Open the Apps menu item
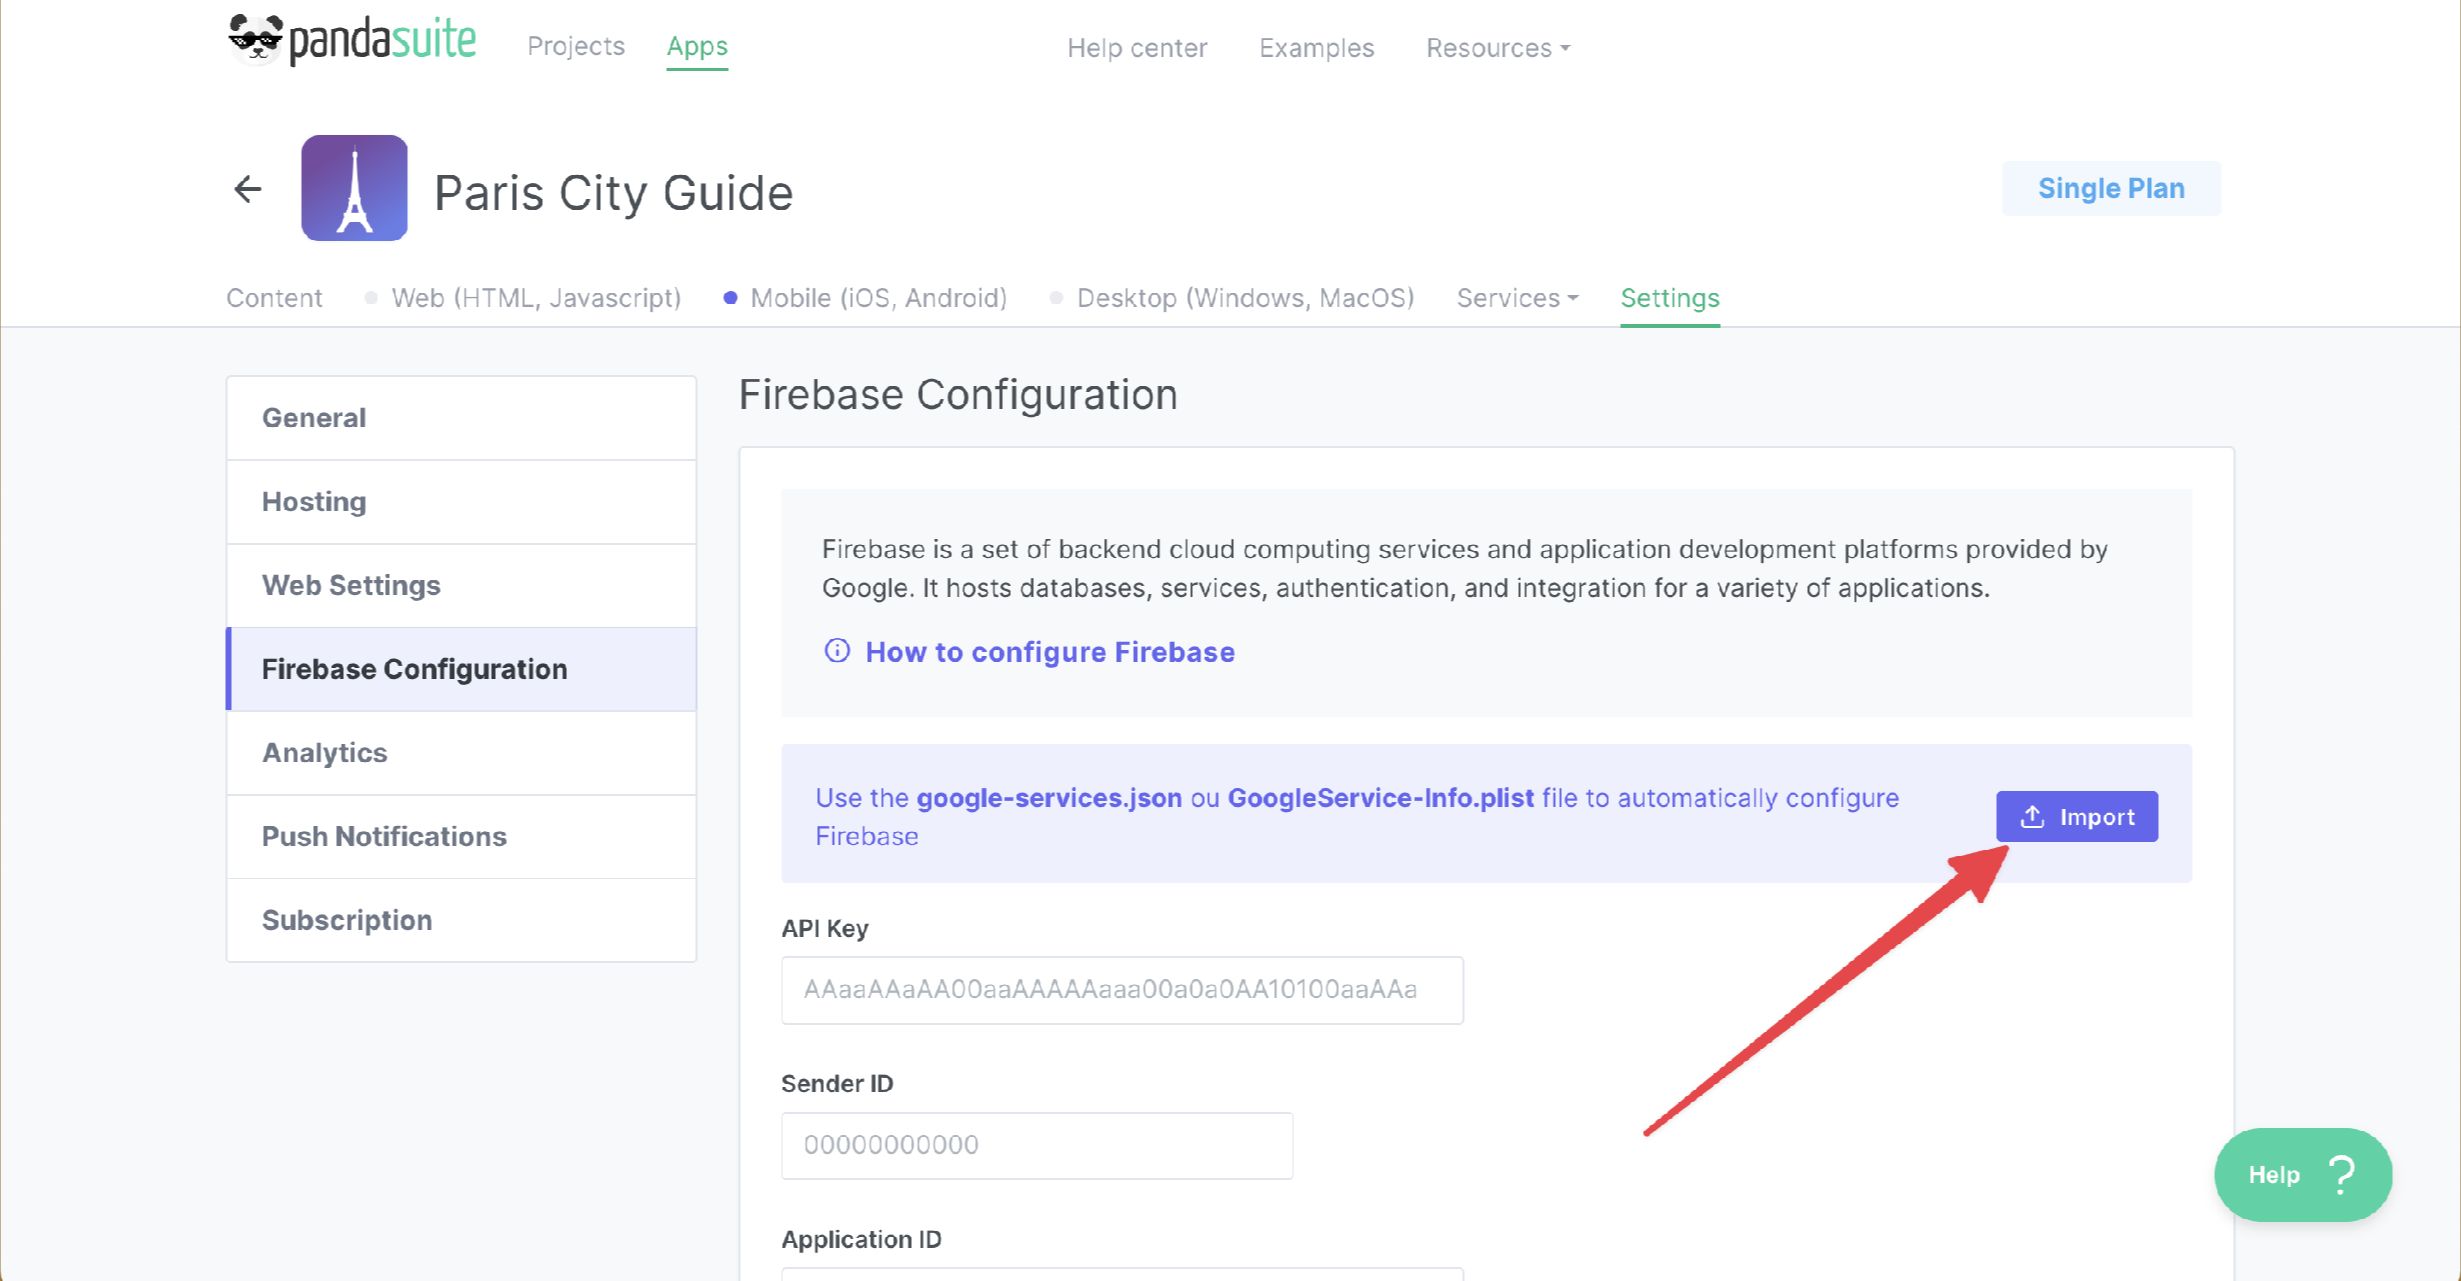 pyautogui.click(x=696, y=45)
